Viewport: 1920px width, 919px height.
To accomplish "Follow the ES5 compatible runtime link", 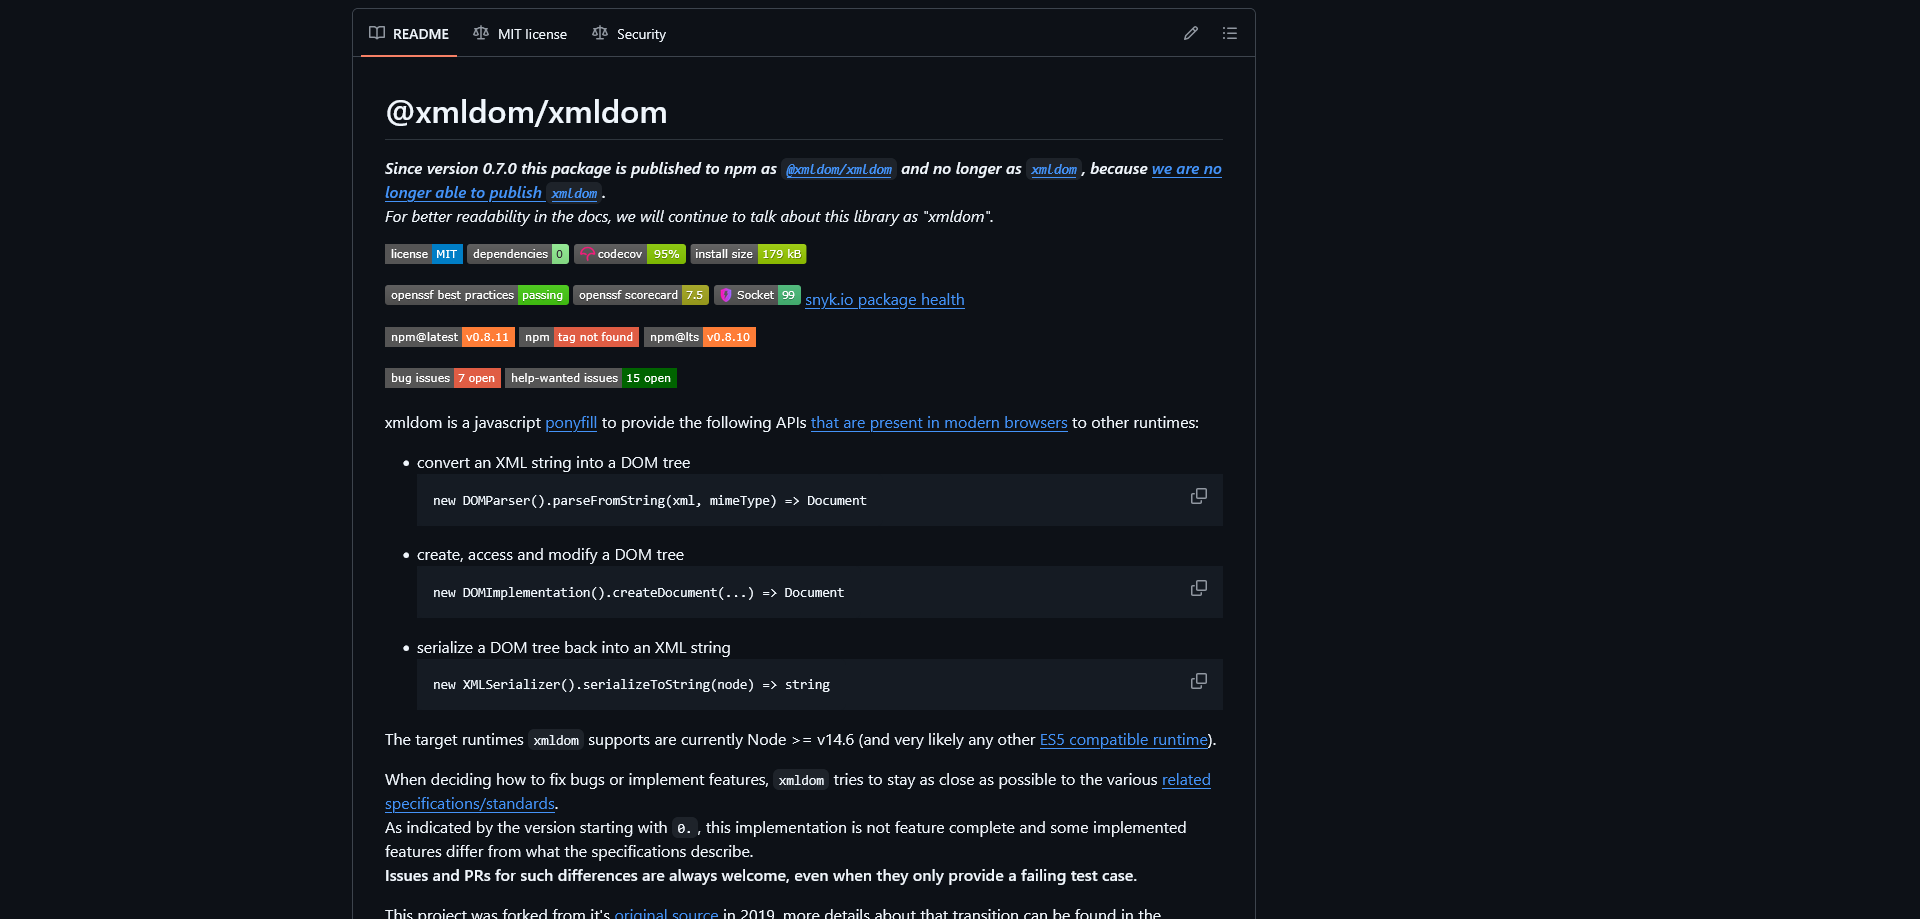I will point(1122,740).
